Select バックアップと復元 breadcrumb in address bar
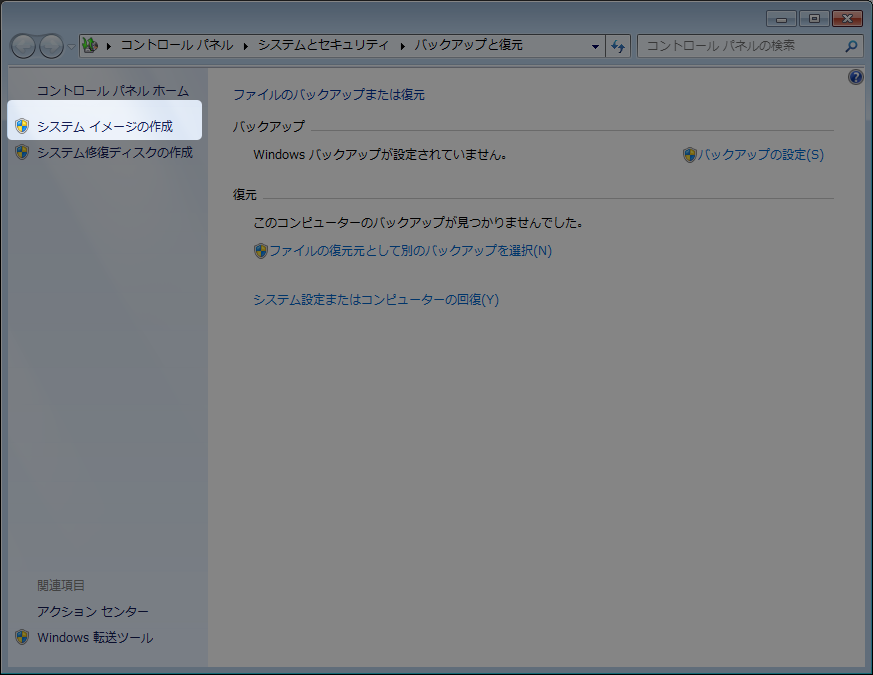 [468, 45]
